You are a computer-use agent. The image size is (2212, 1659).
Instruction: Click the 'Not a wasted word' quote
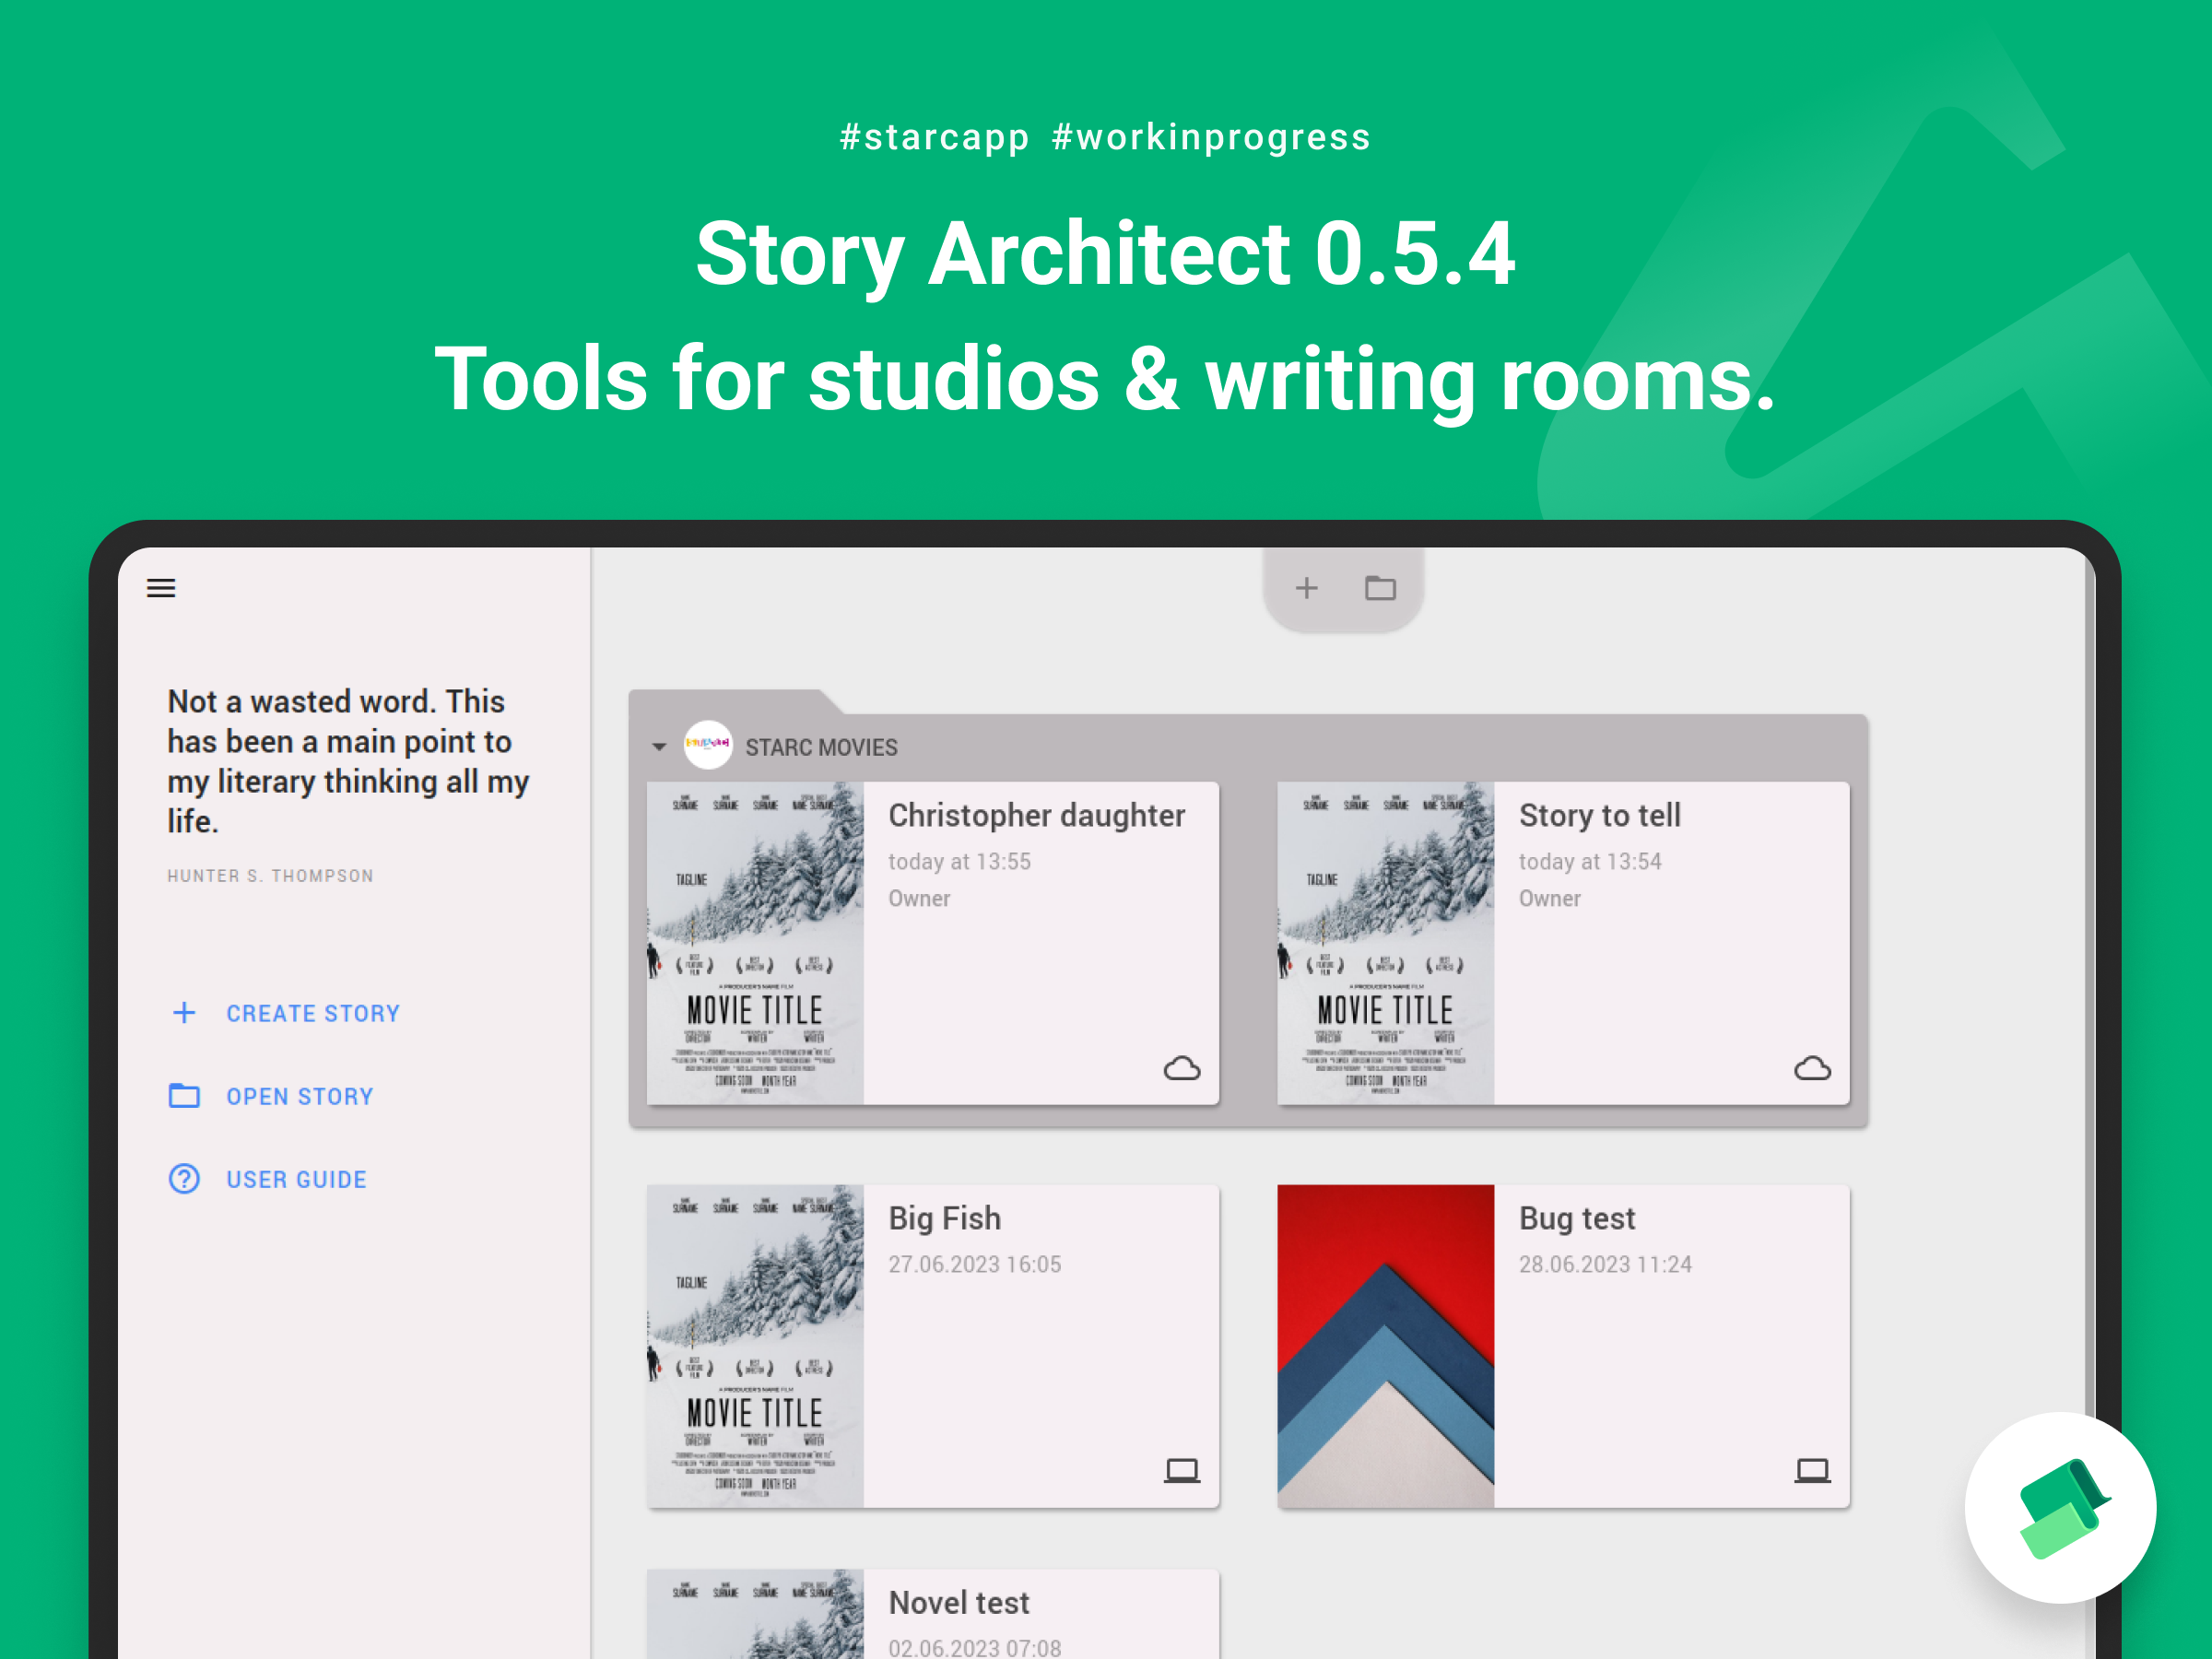348,761
